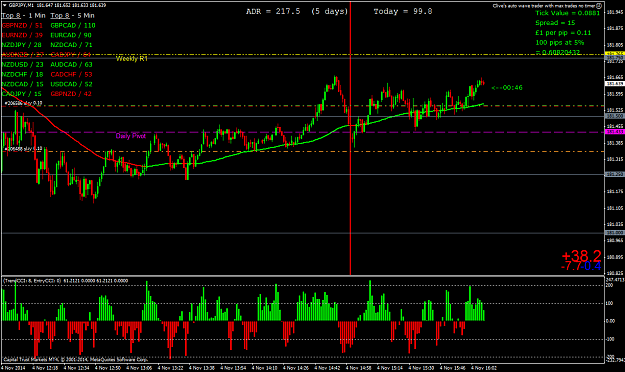This screenshot has height=372, width=625.
Task: Click the CCI indicator title text in the subwindow
Action: click(66, 281)
